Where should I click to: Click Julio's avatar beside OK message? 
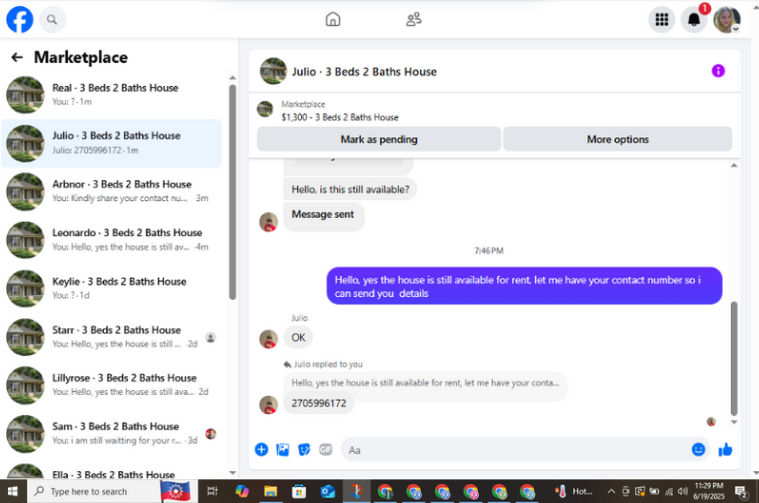[x=269, y=339]
